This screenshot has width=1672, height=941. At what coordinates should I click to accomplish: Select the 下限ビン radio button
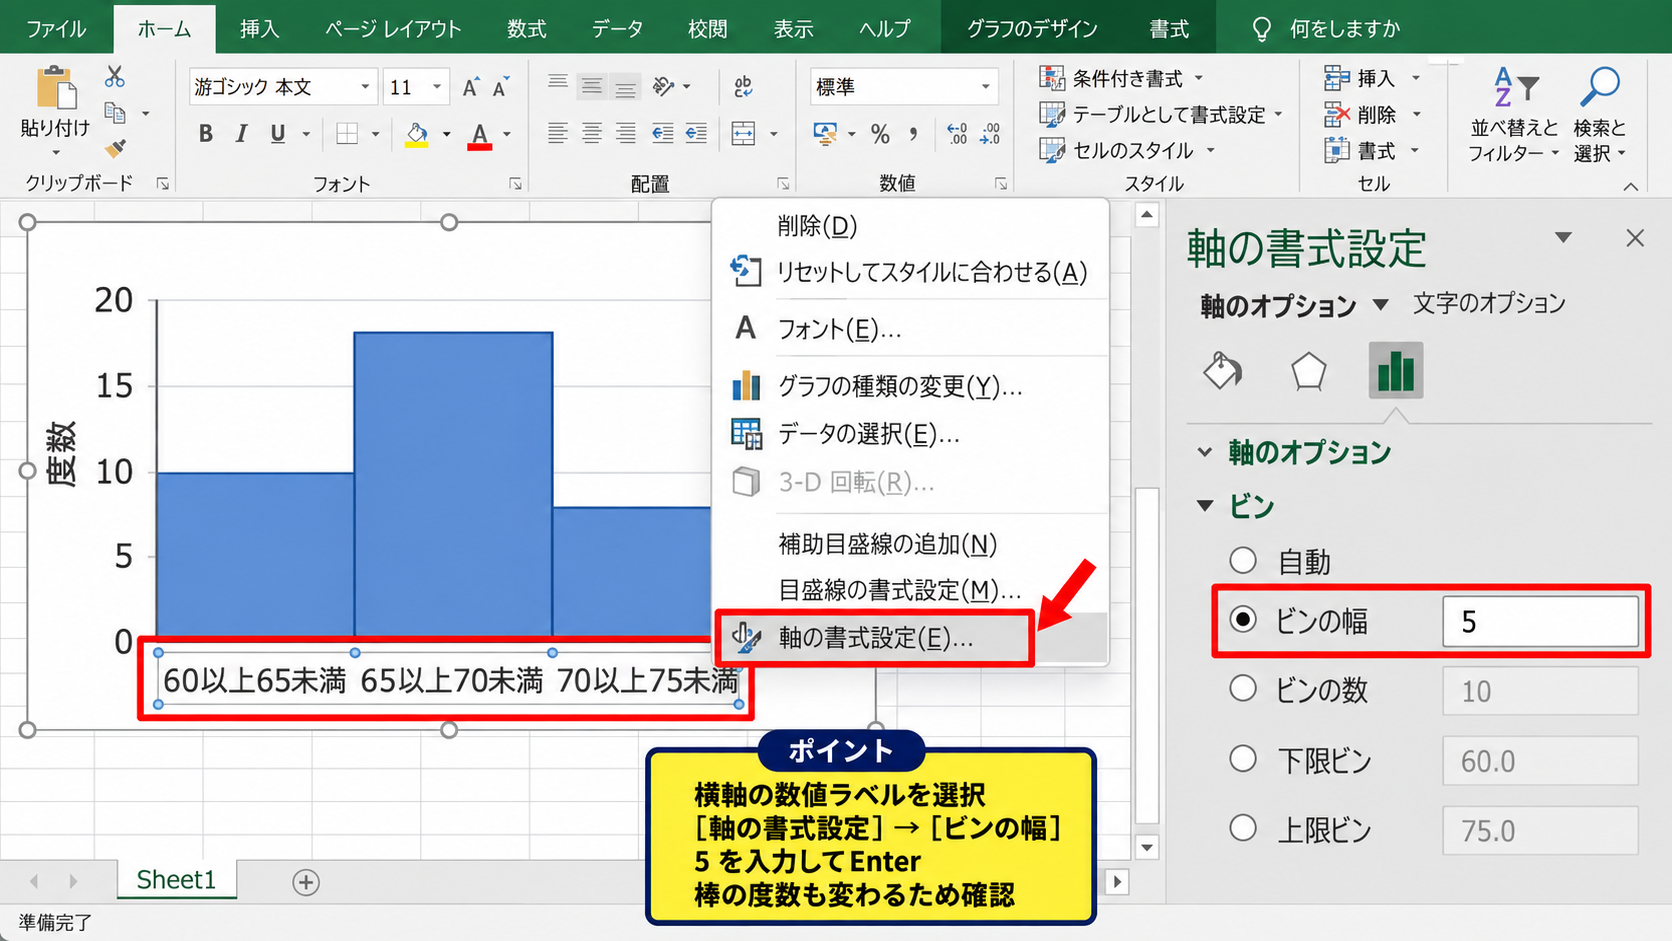[x=1243, y=758]
